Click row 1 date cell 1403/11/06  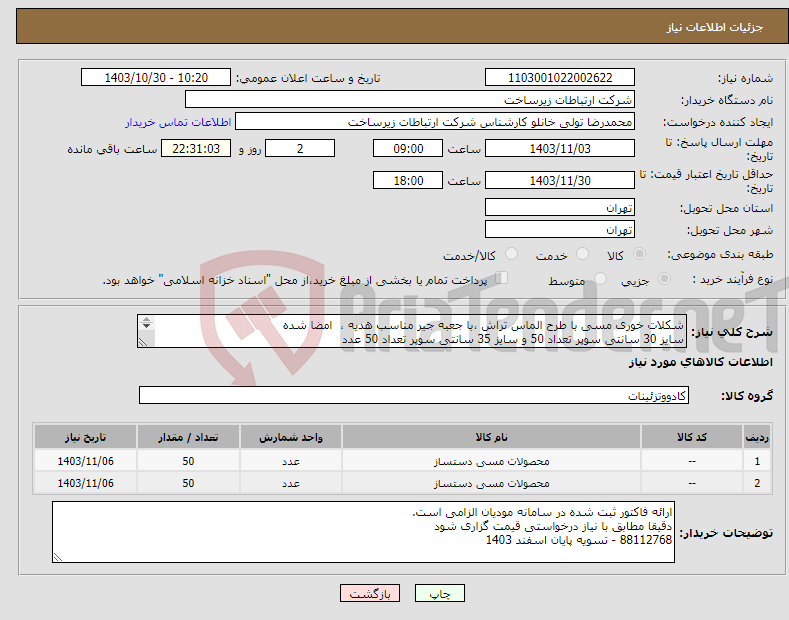tap(86, 461)
